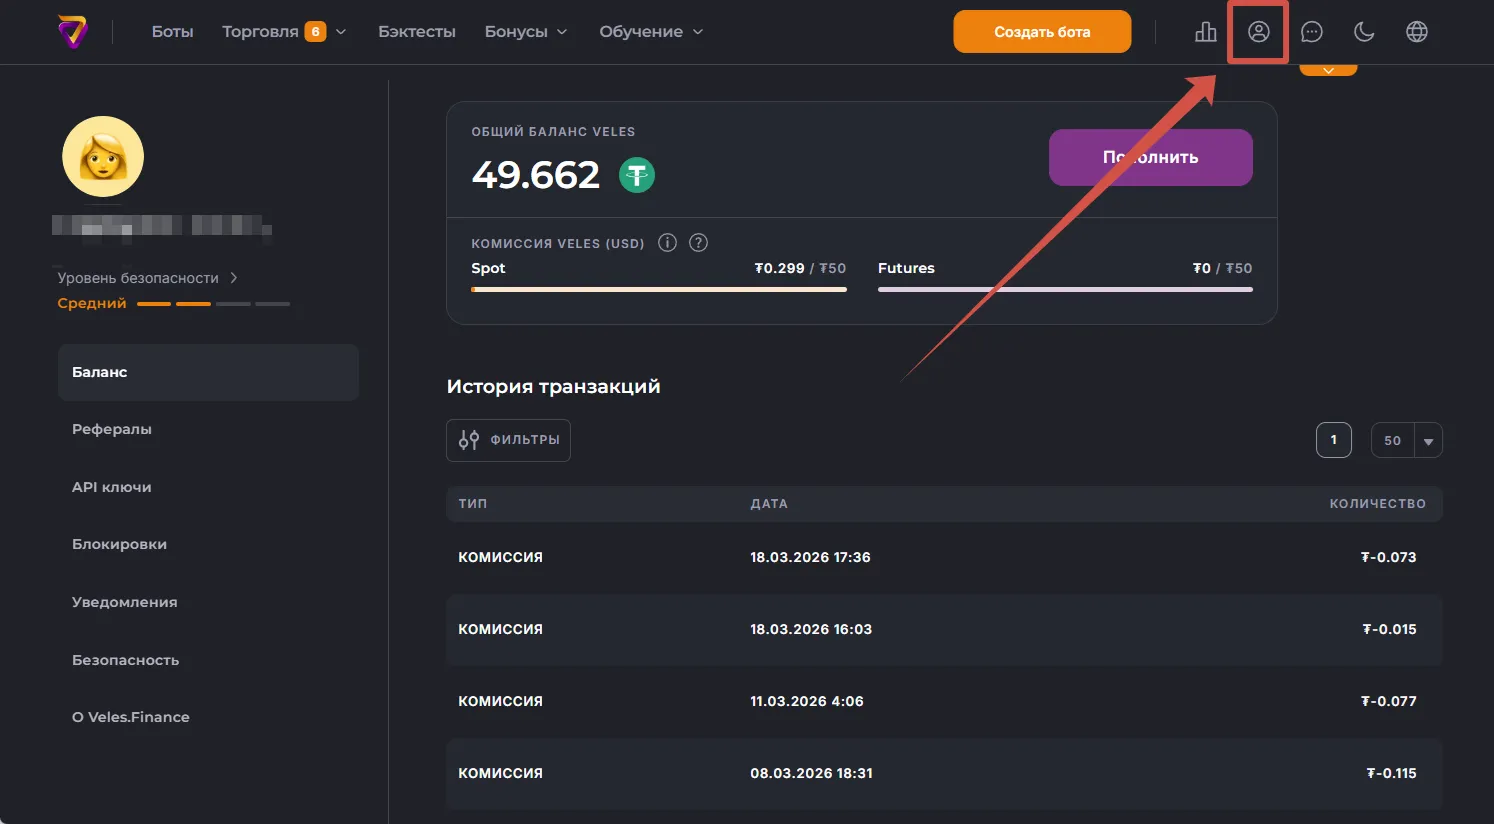Viewport: 1494px width, 824px height.
Task: Open the statistics bar chart icon
Action: click(x=1206, y=32)
